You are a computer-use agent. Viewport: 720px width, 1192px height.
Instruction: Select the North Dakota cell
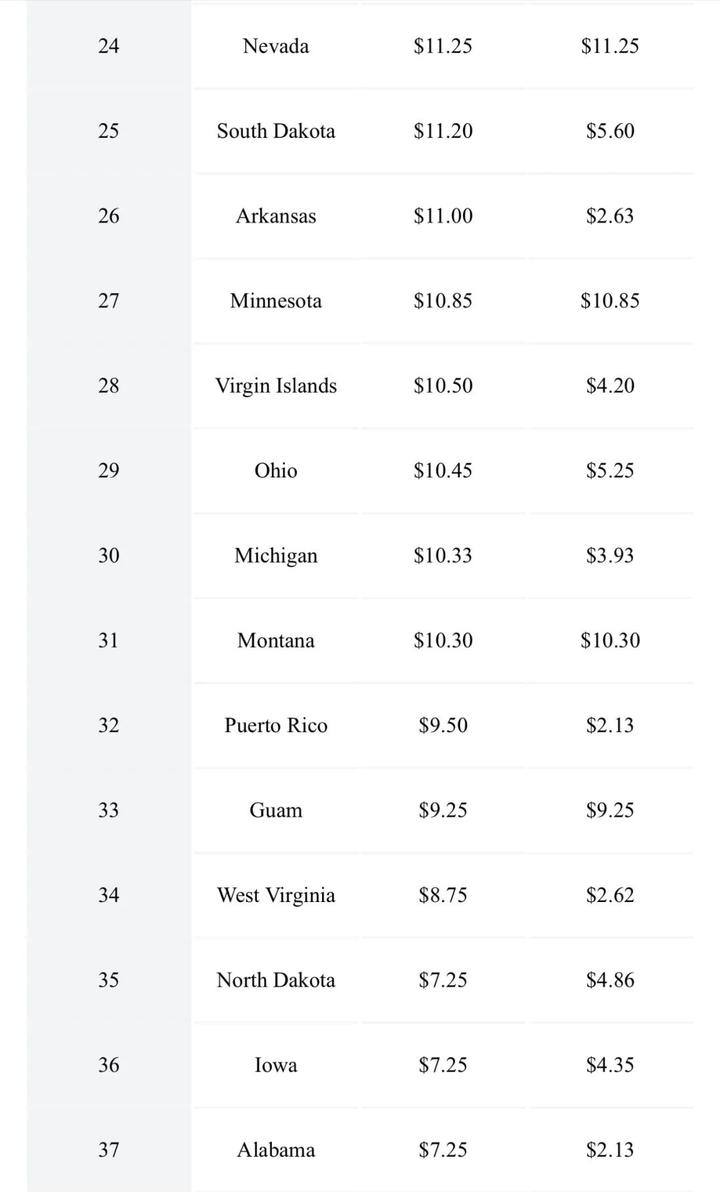pyautogui.click(x=275, y=981)
